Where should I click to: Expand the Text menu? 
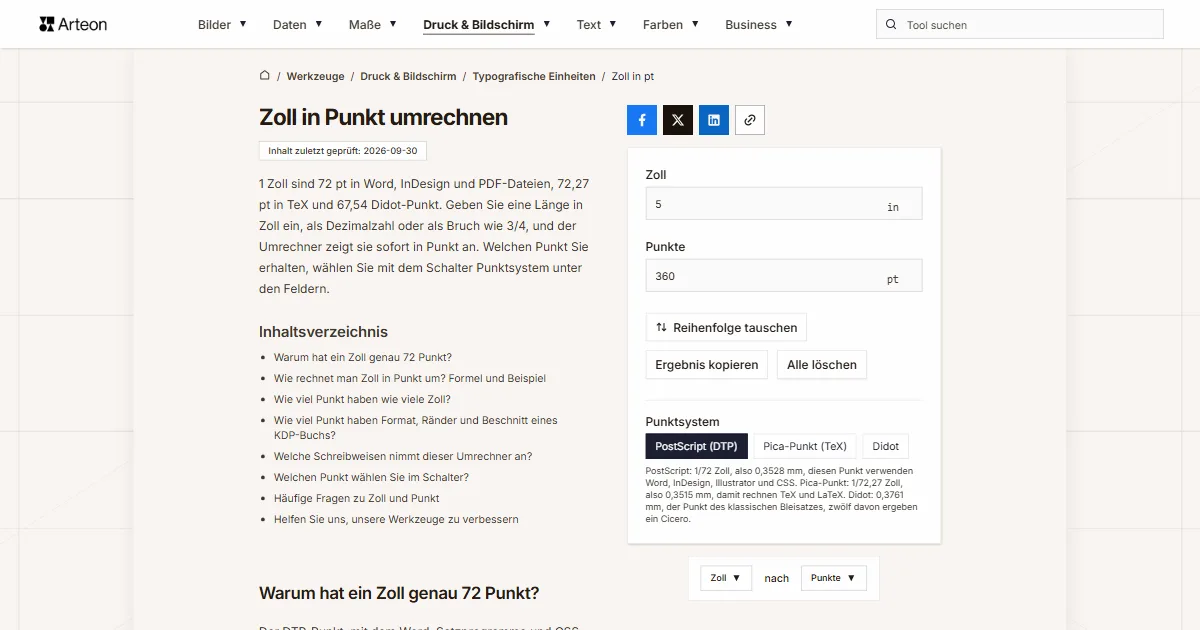596,24
